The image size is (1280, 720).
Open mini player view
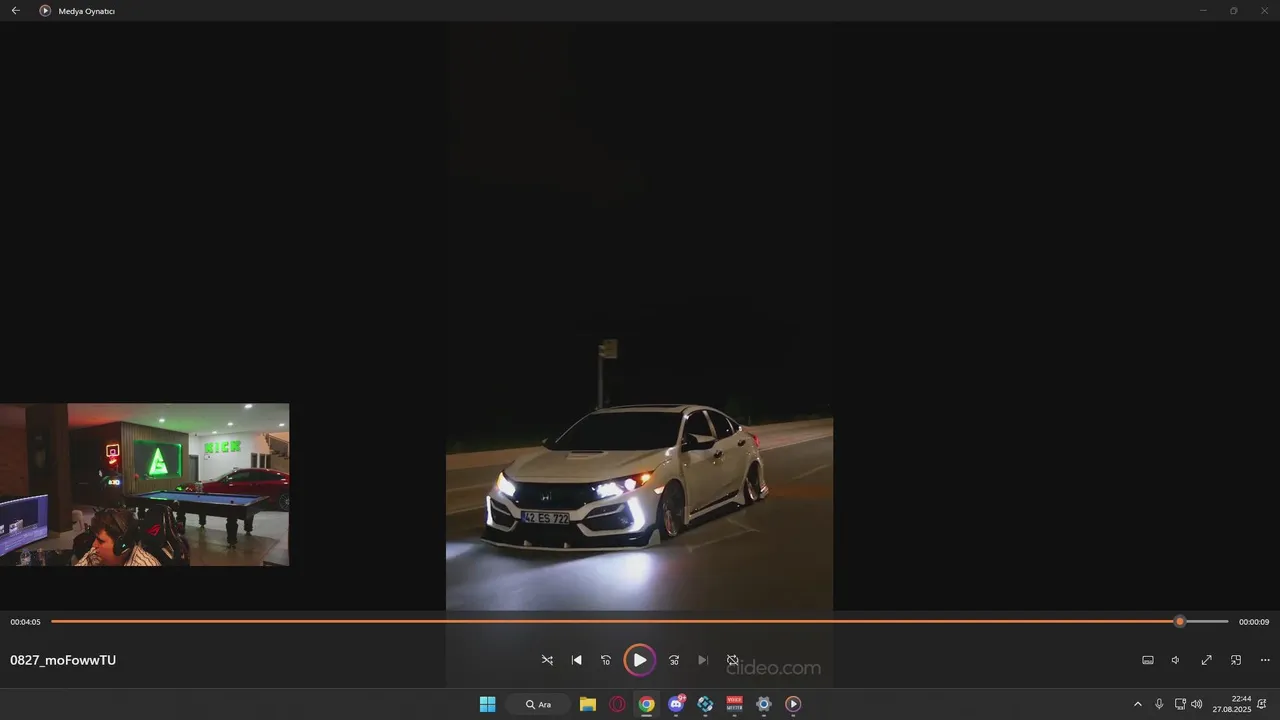(x=1236, y=660)
